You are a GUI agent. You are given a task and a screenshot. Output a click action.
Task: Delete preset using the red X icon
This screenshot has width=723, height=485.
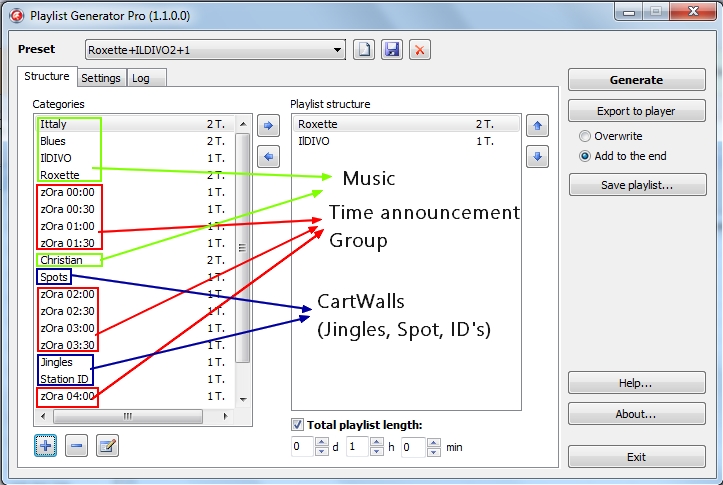(x=420, y=49)
